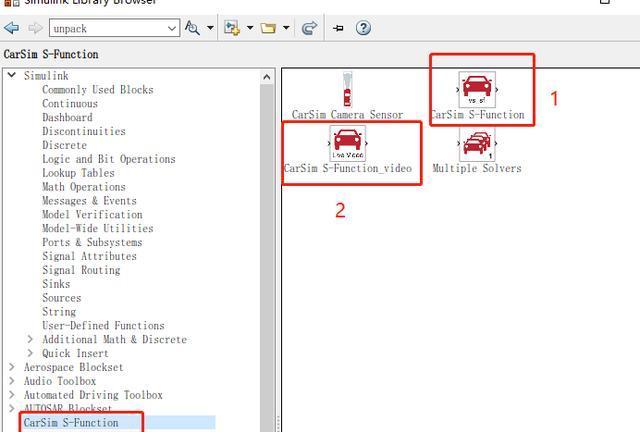Expand the Aerospace Blockset node

click(12, 367)
